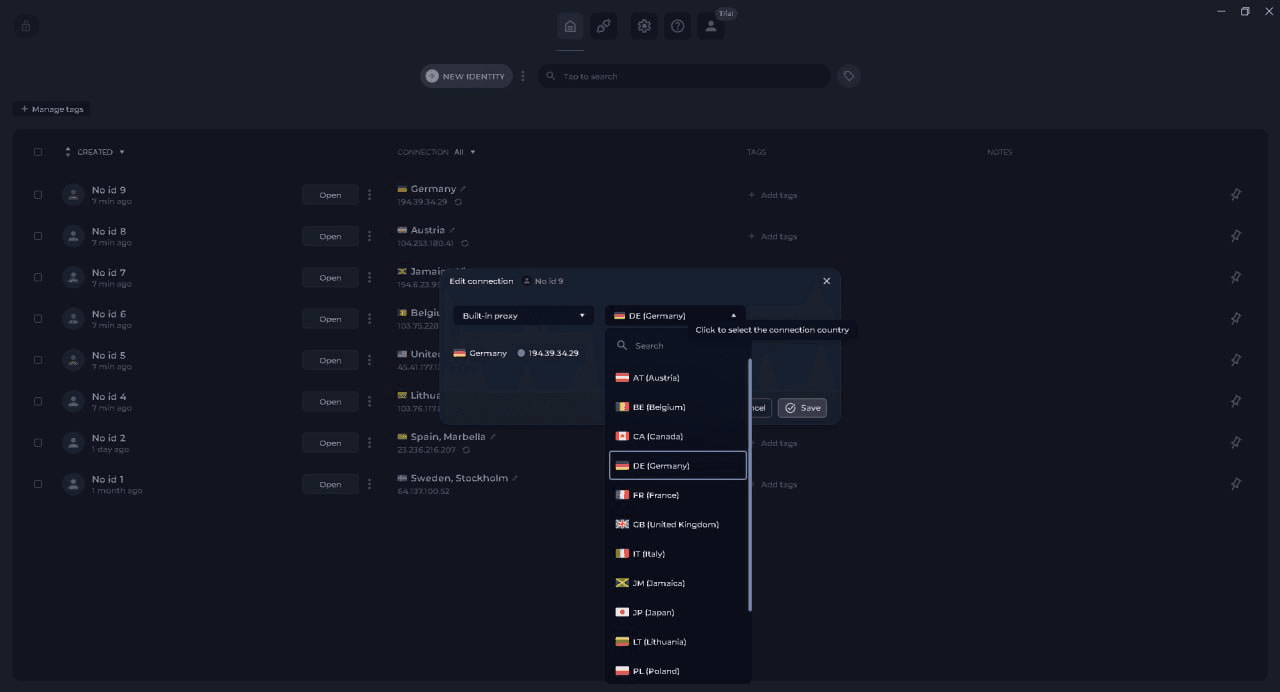Tick the select-all checkbox in table header
This screenshot has width=1280, height=692.
[38, 152]
